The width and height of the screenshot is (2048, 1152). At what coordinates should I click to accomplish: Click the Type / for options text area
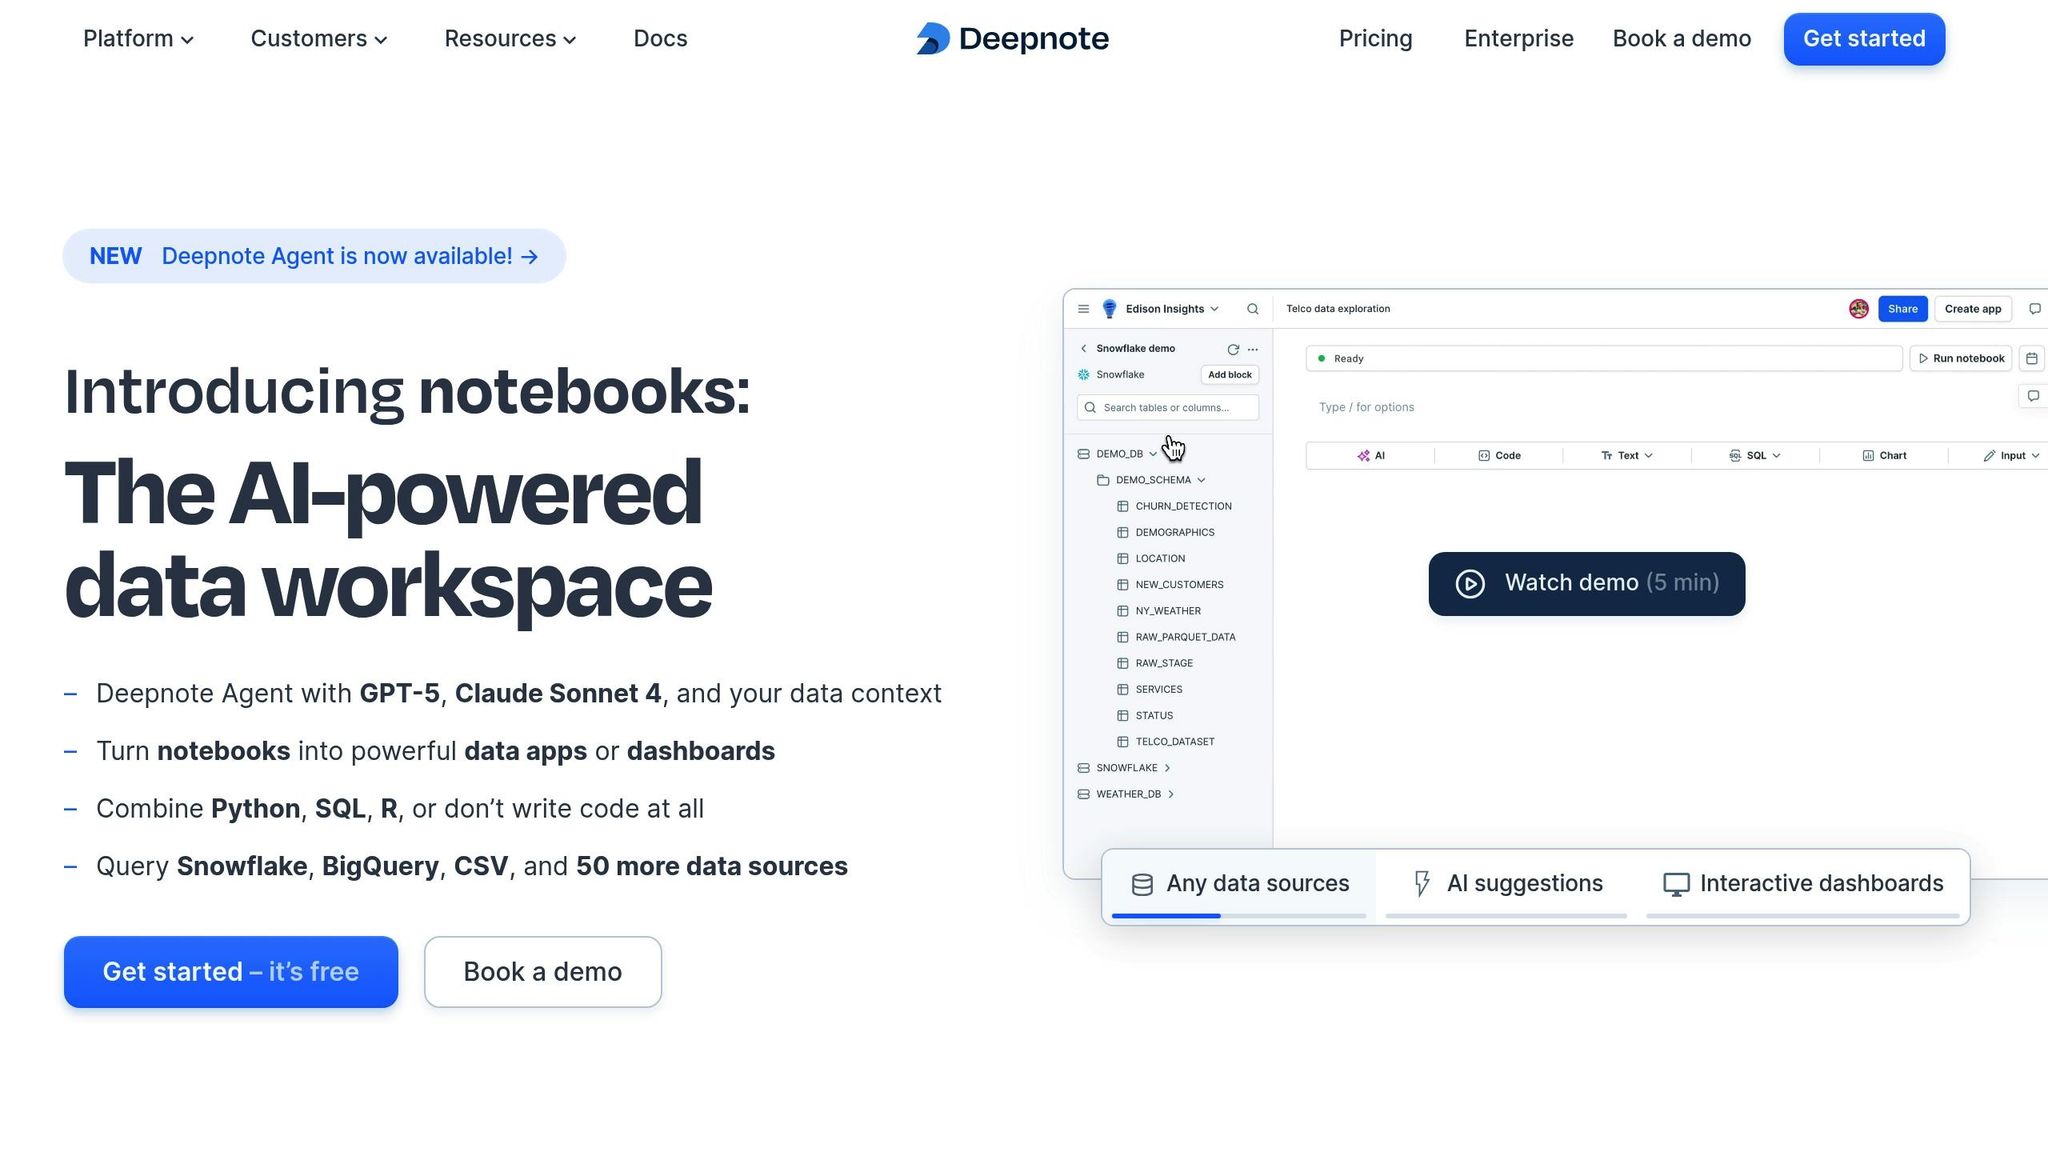[1366, 407]
